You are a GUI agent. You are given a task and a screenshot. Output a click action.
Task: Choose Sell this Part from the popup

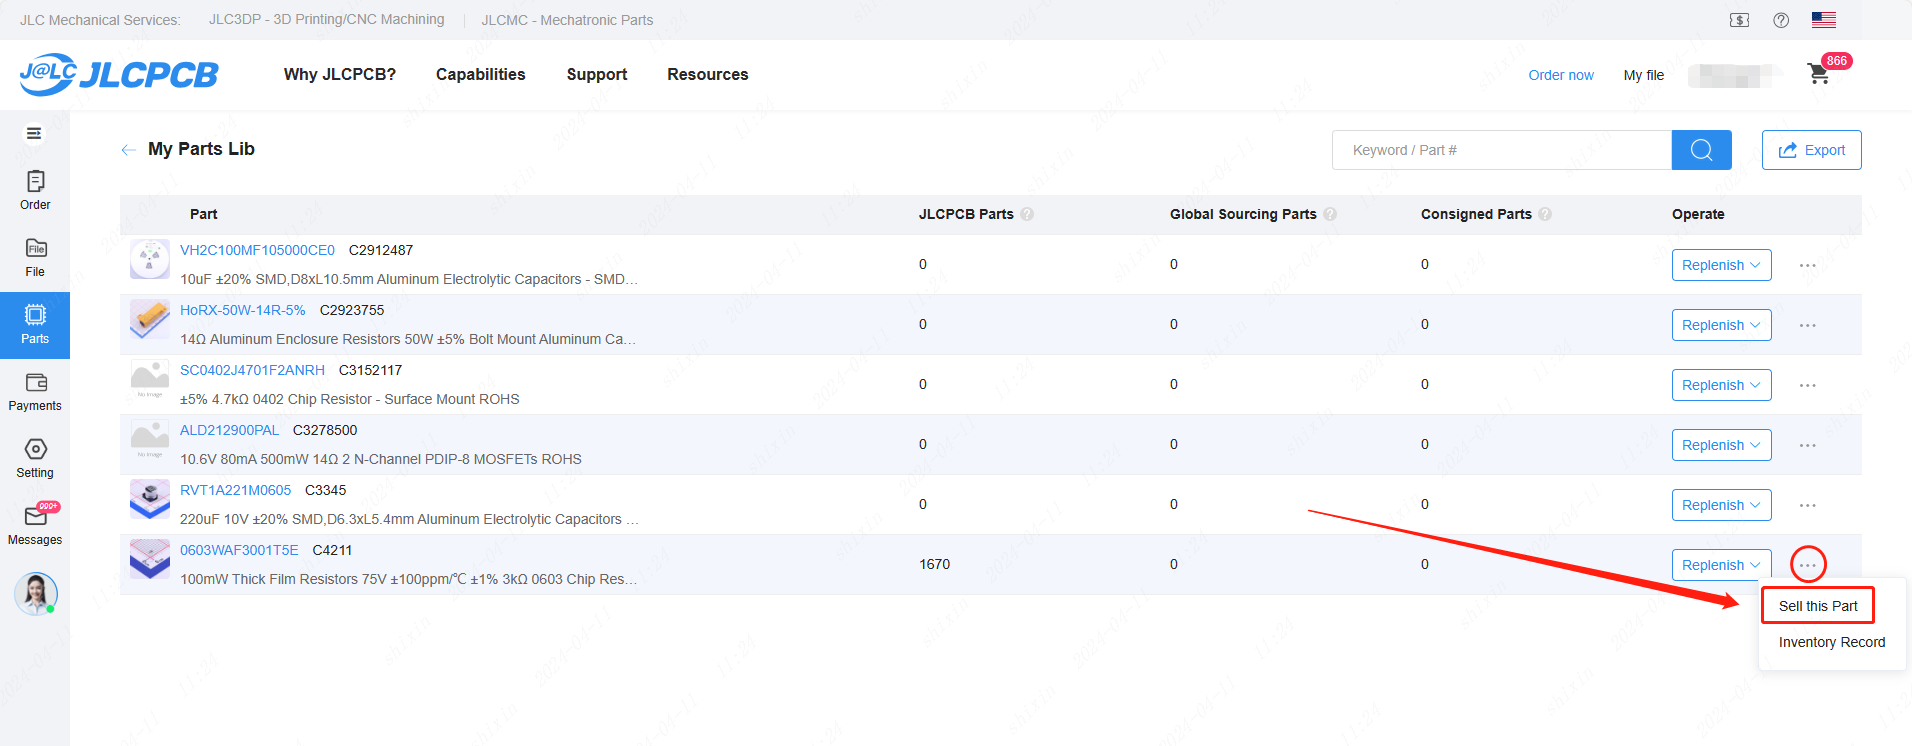point(1818,606)
